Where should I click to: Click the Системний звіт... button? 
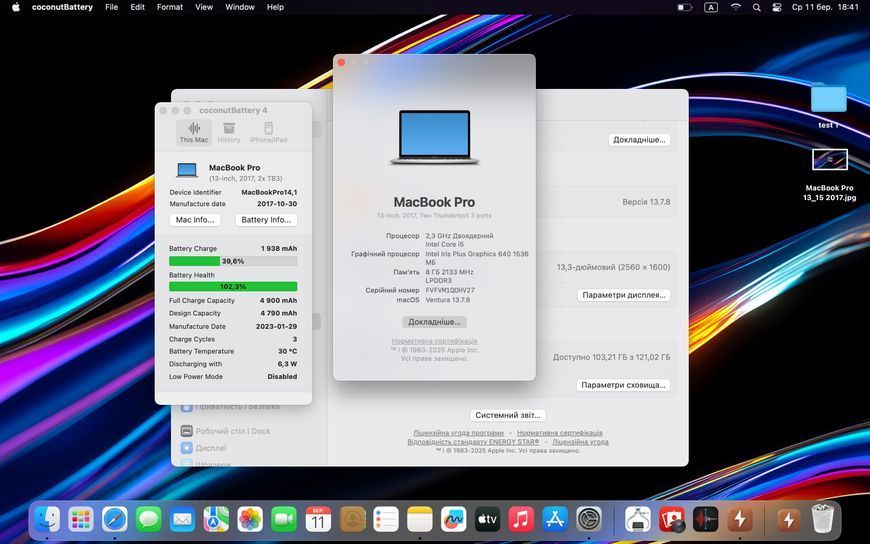tap(508, 415)
